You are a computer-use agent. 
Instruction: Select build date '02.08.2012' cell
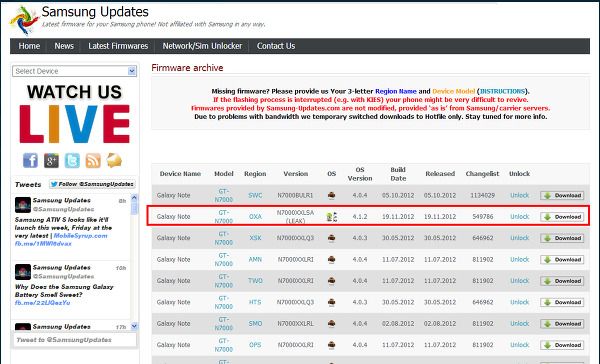tap(398, 324)
